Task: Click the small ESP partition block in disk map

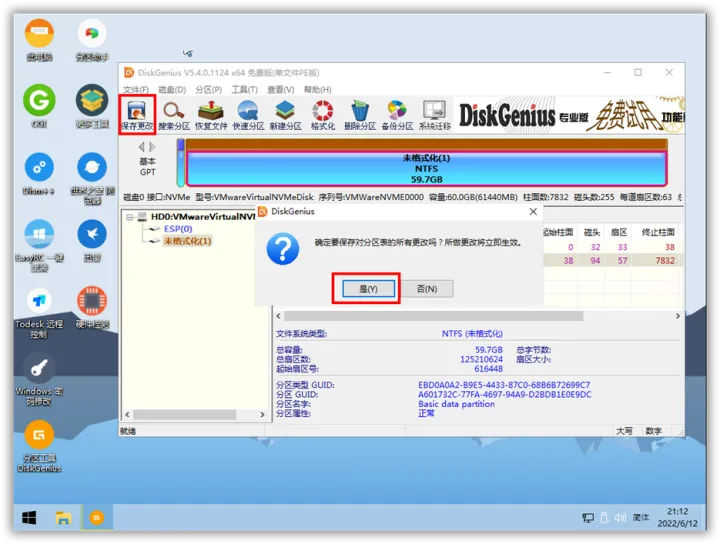Action: click(x=181, y=163)
